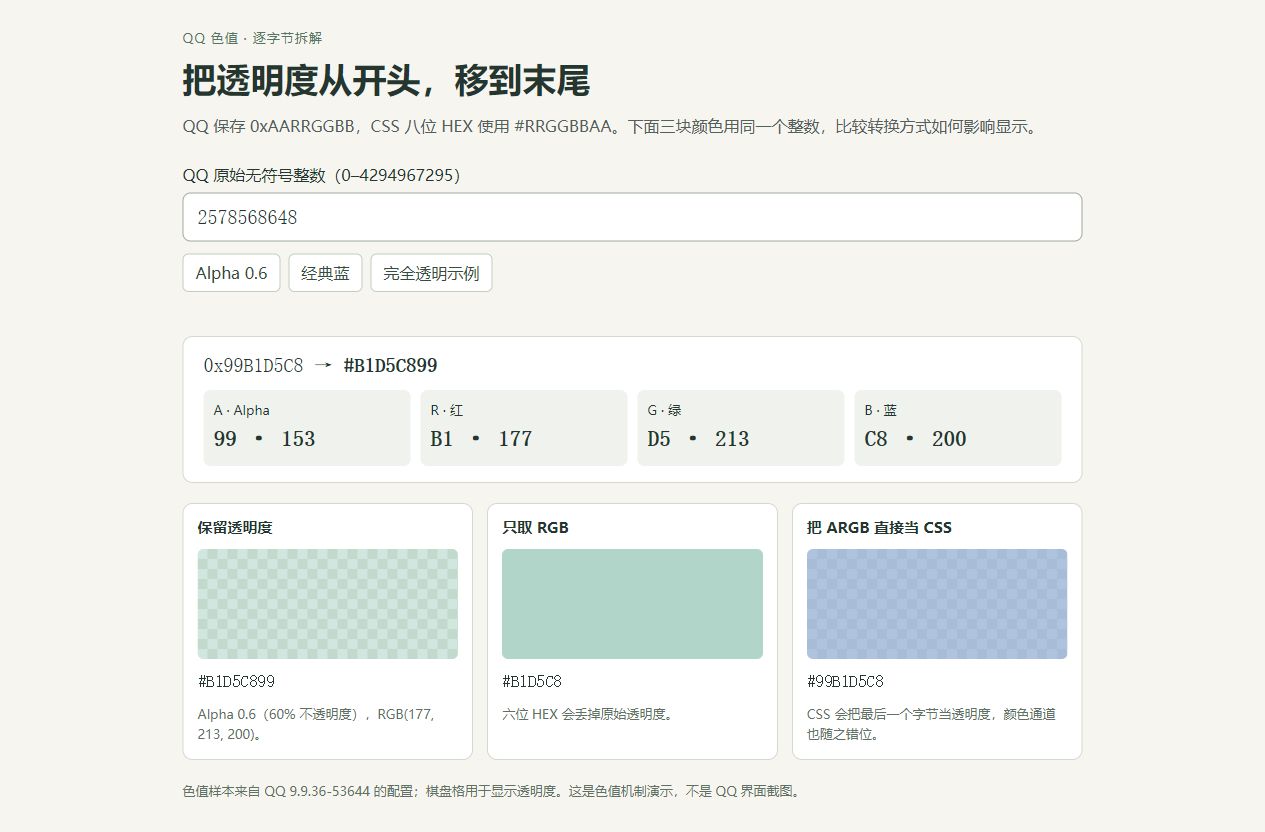Click the #B1D5C8 hex label

(x=532, y=681)
